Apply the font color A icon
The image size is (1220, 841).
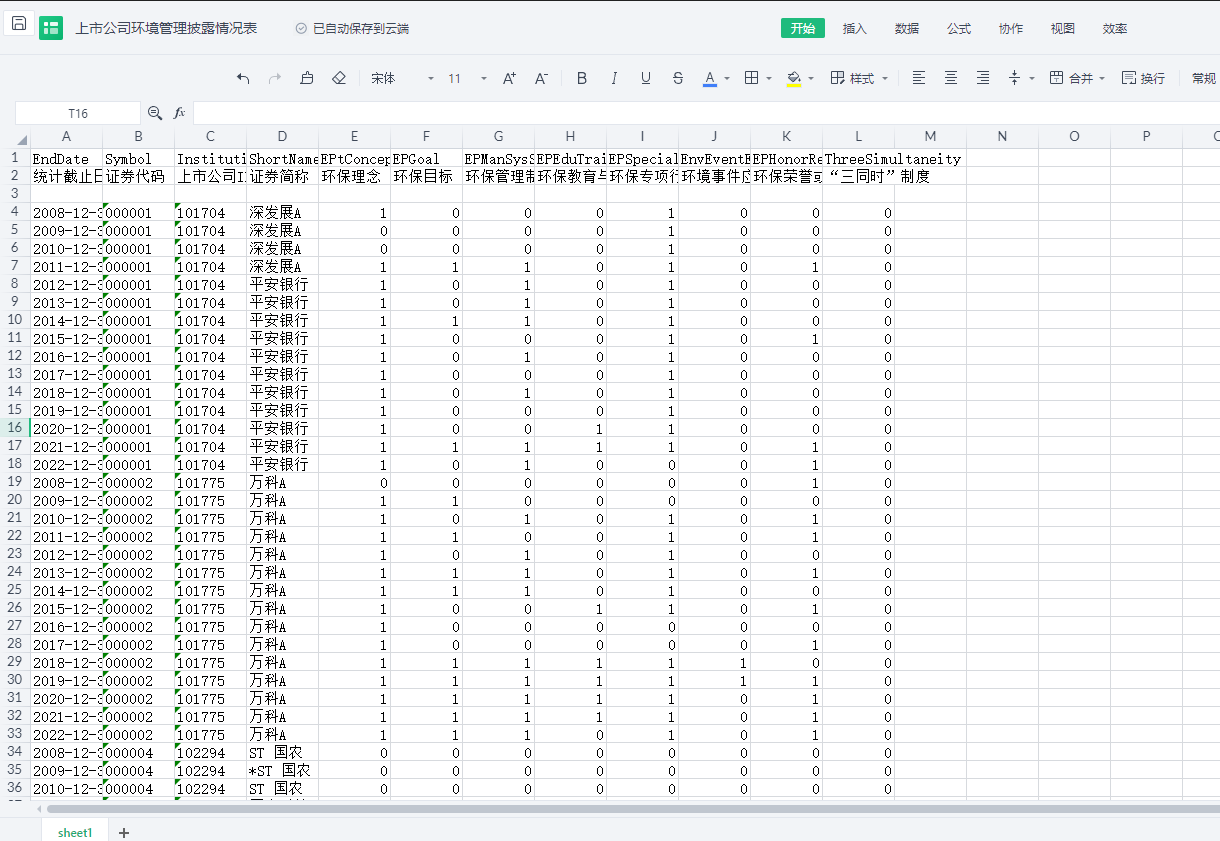coord(710,78)
